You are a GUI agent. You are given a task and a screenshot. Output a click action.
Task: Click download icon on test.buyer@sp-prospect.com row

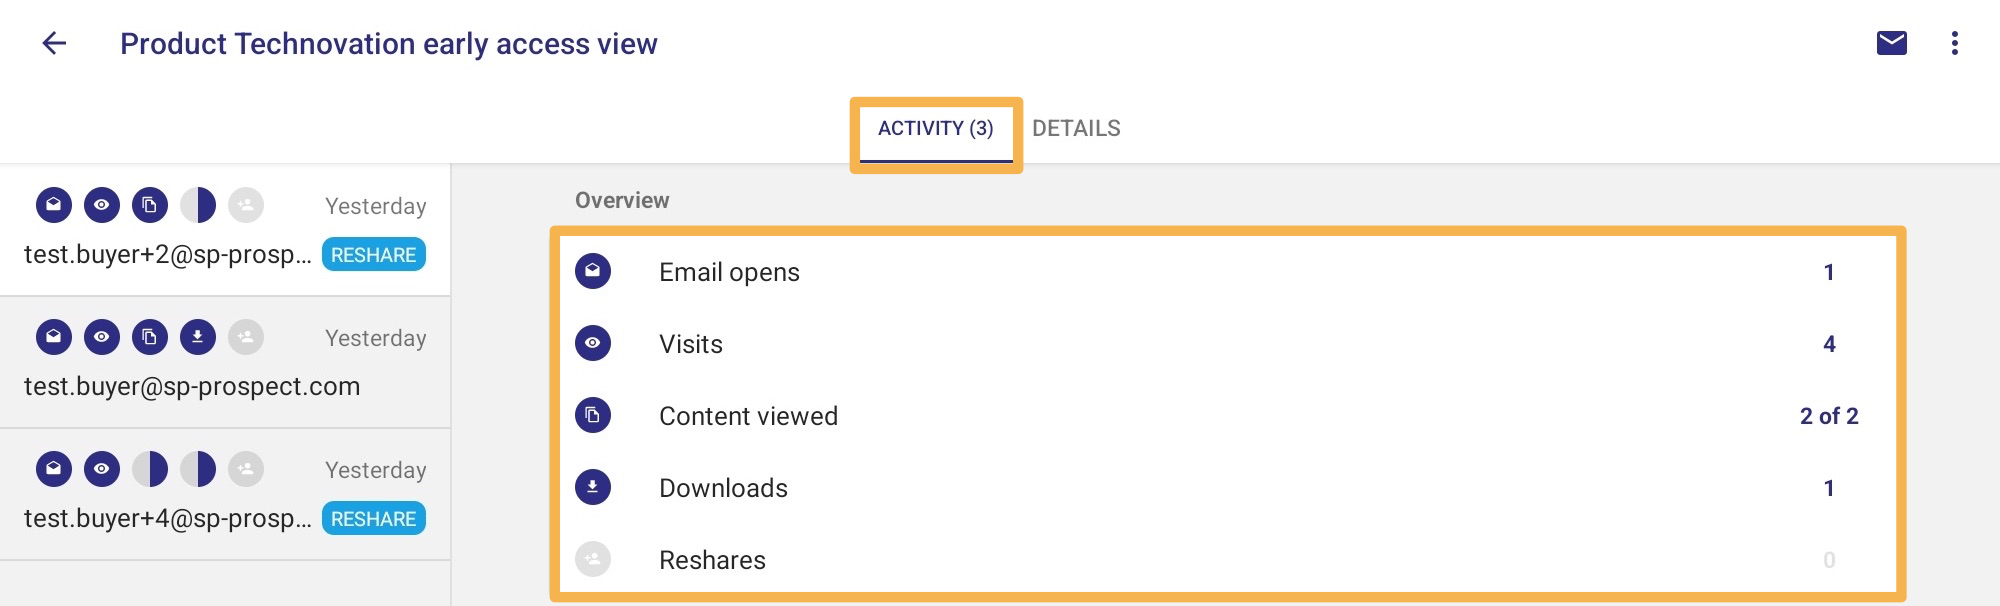click(x=198, y=337)
